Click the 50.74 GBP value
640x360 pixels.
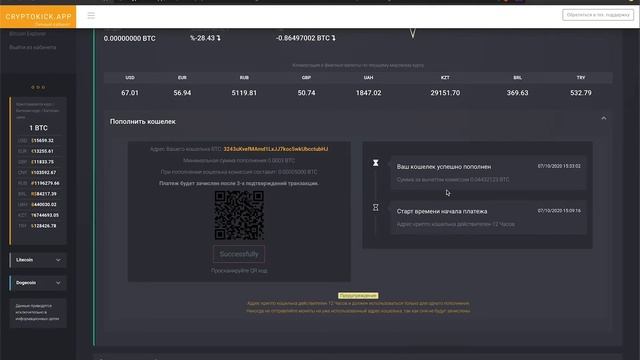[x=306, y=93]
